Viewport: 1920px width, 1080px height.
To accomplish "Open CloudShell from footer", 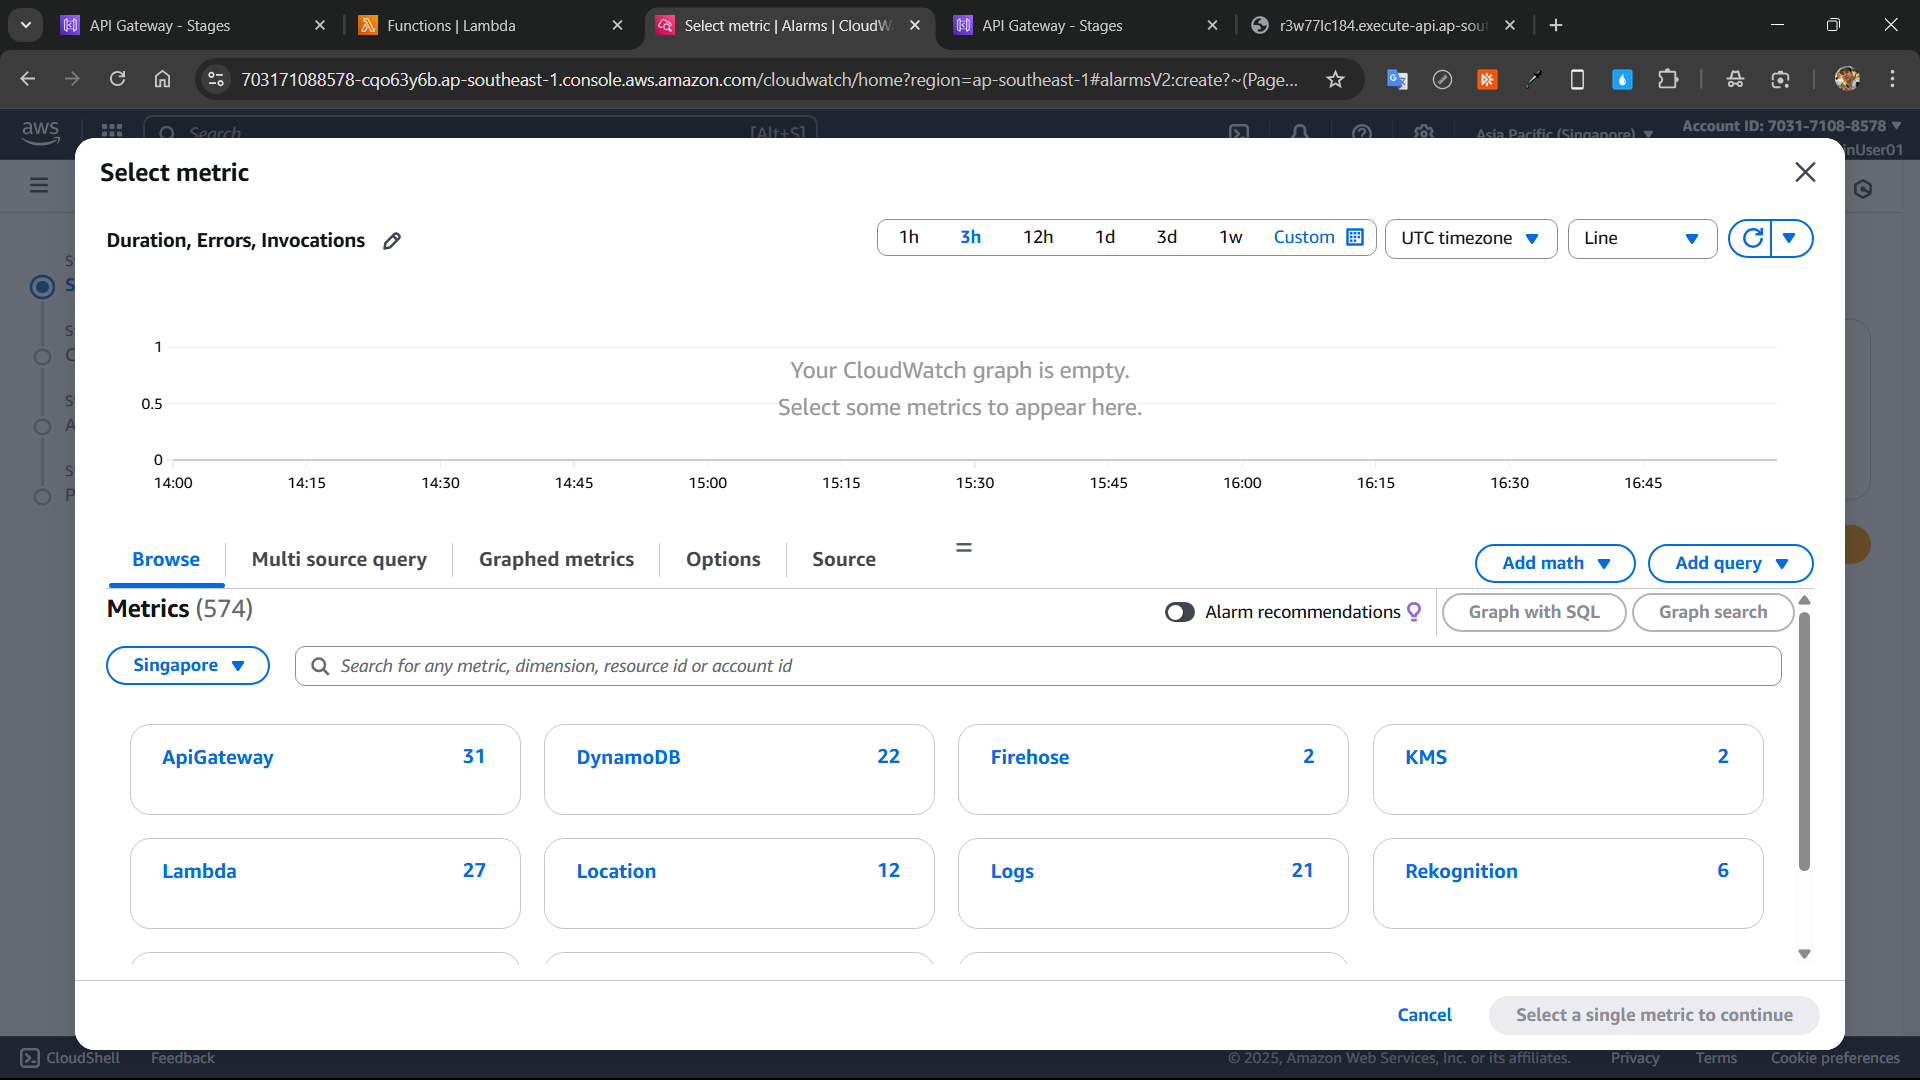I will (x=70, y=1058).
